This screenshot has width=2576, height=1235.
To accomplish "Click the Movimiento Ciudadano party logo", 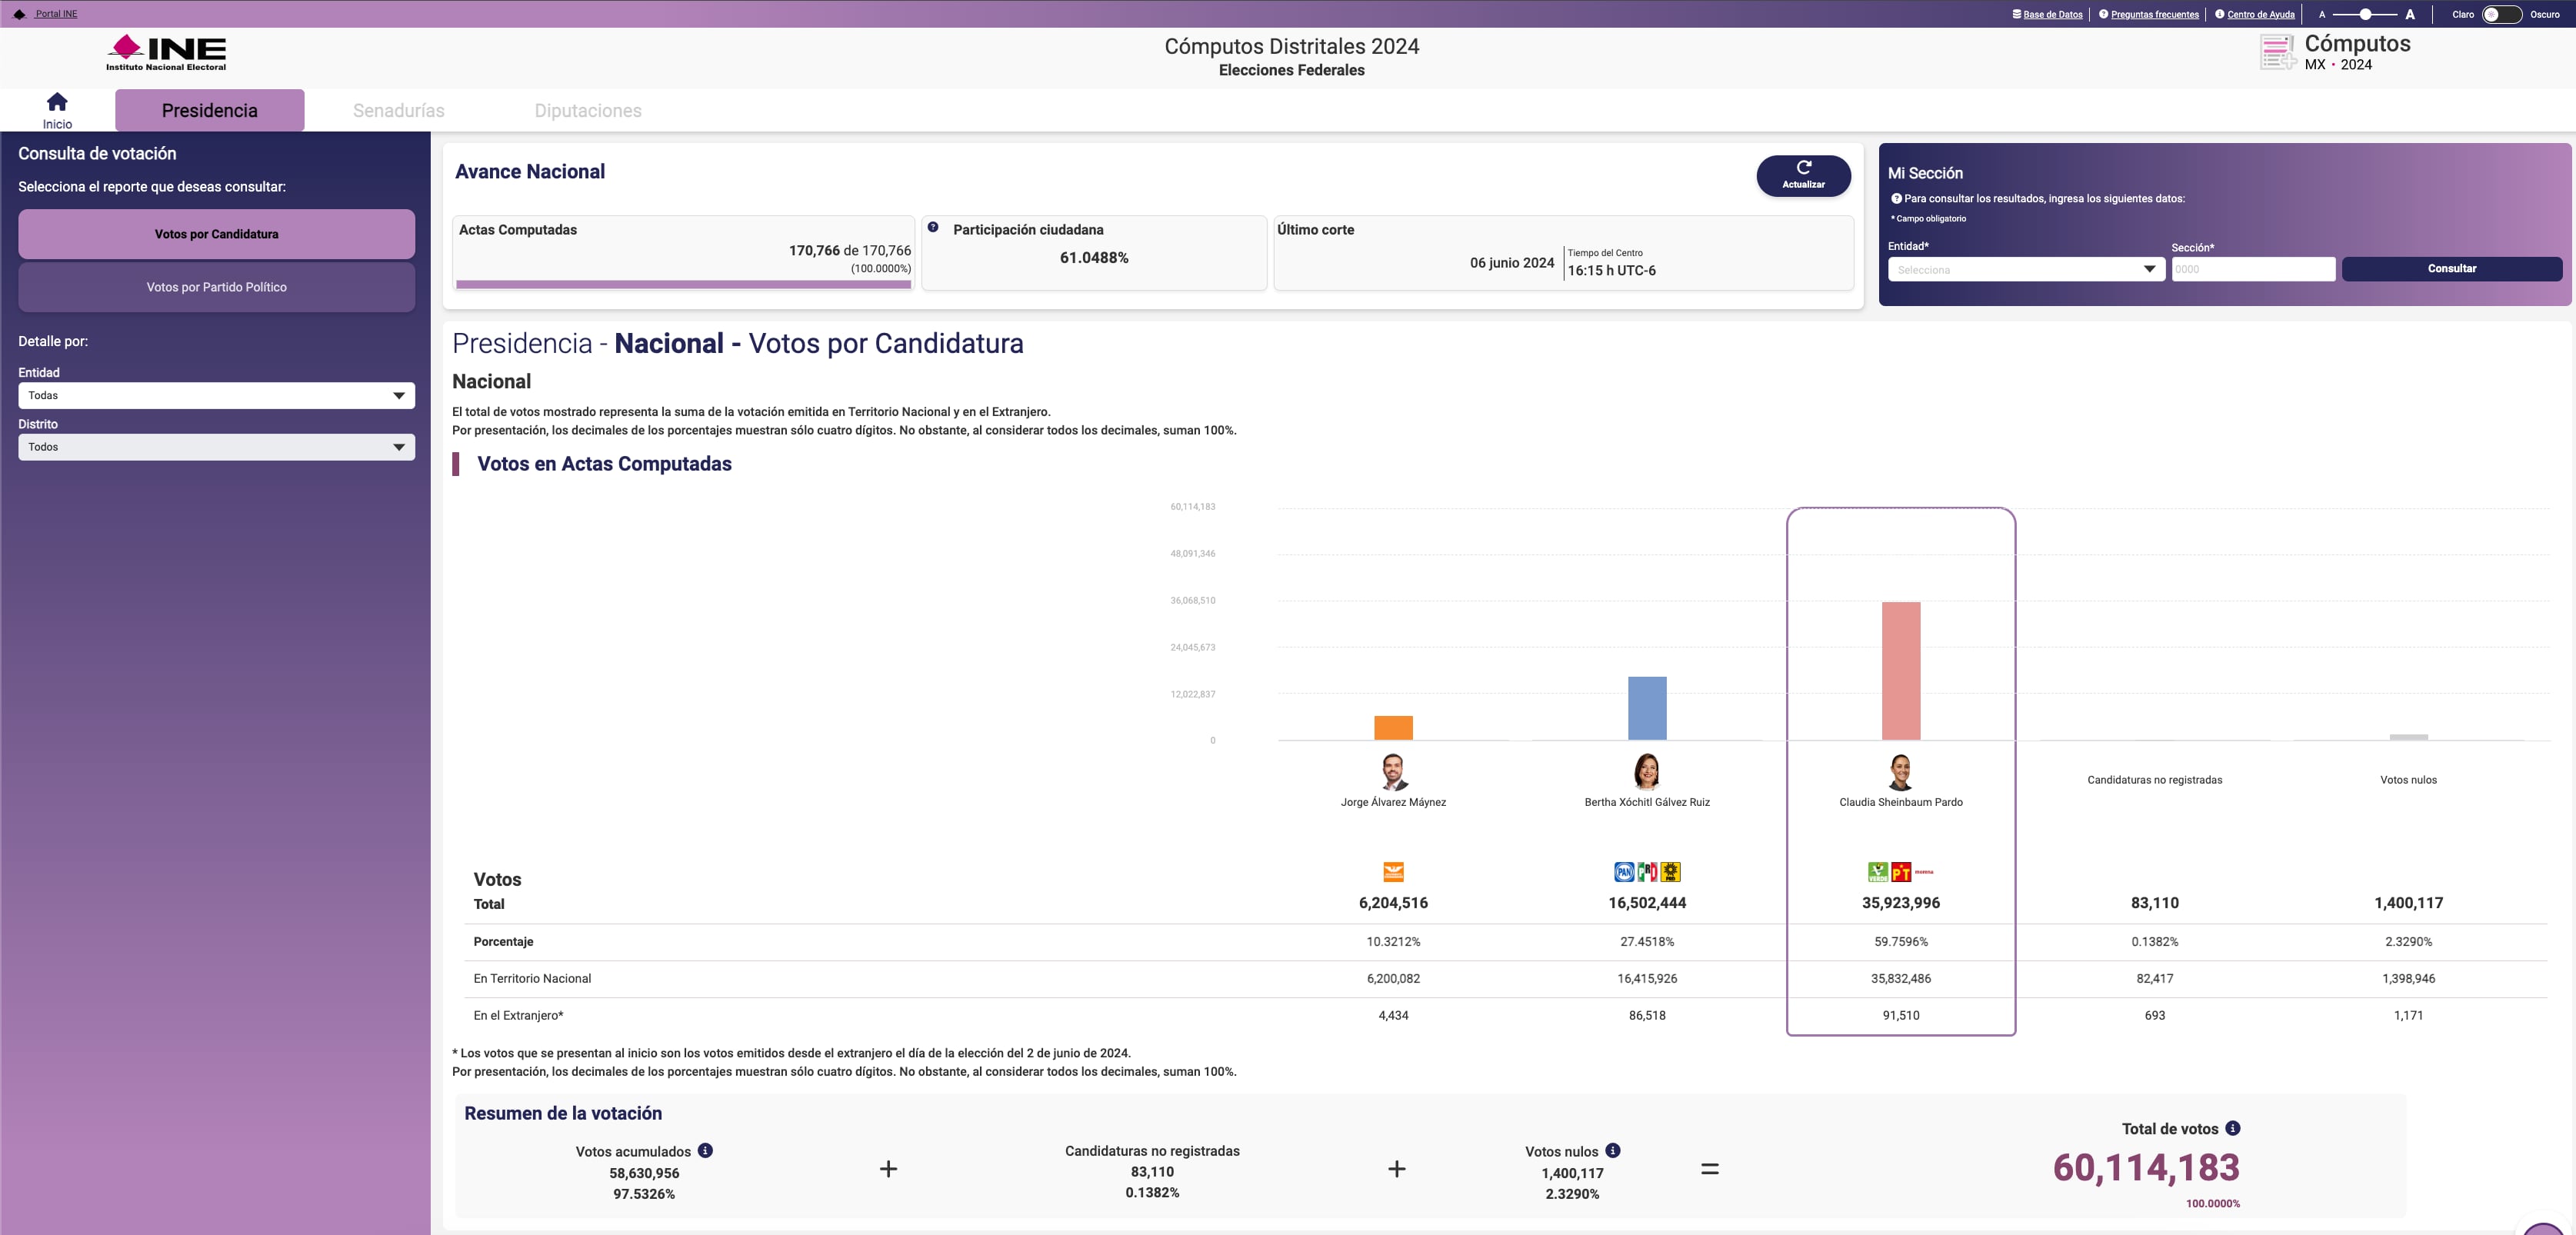I will (1393, 872).
